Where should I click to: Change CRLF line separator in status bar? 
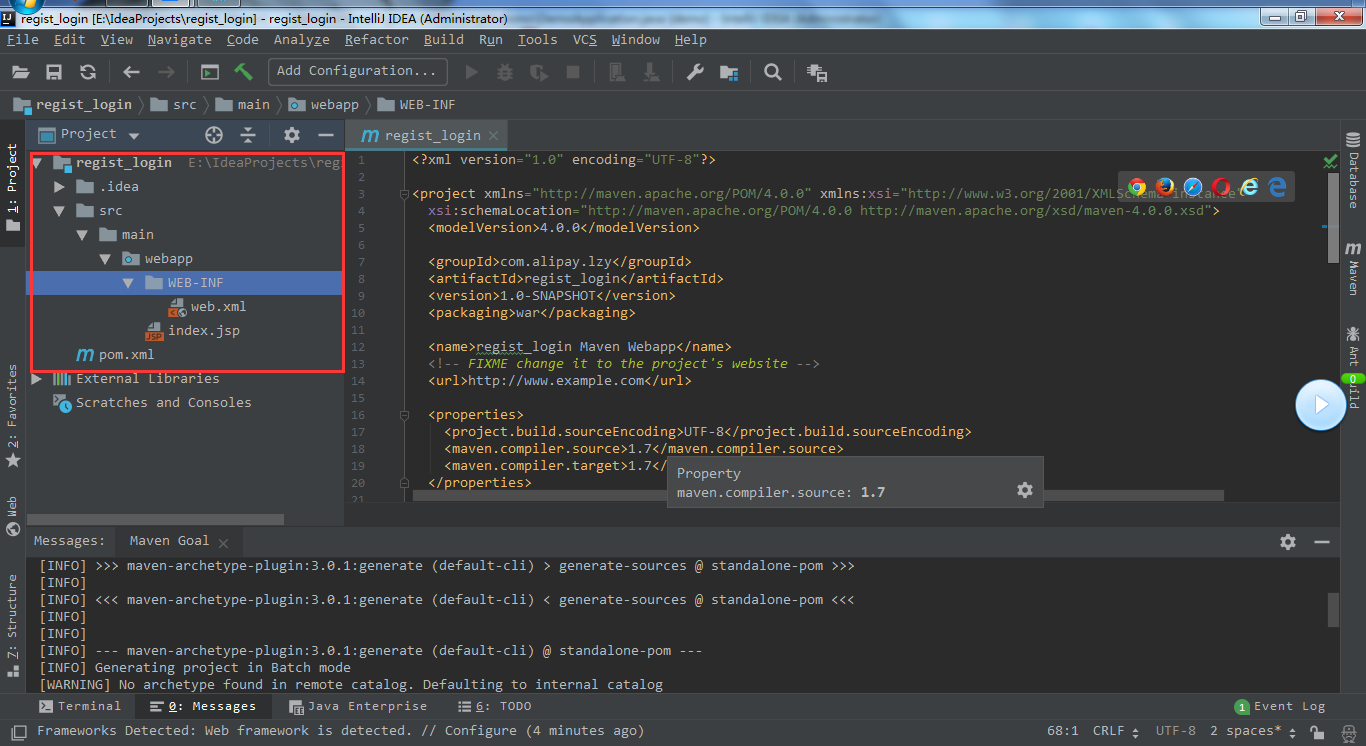[x=1113, y=731]
